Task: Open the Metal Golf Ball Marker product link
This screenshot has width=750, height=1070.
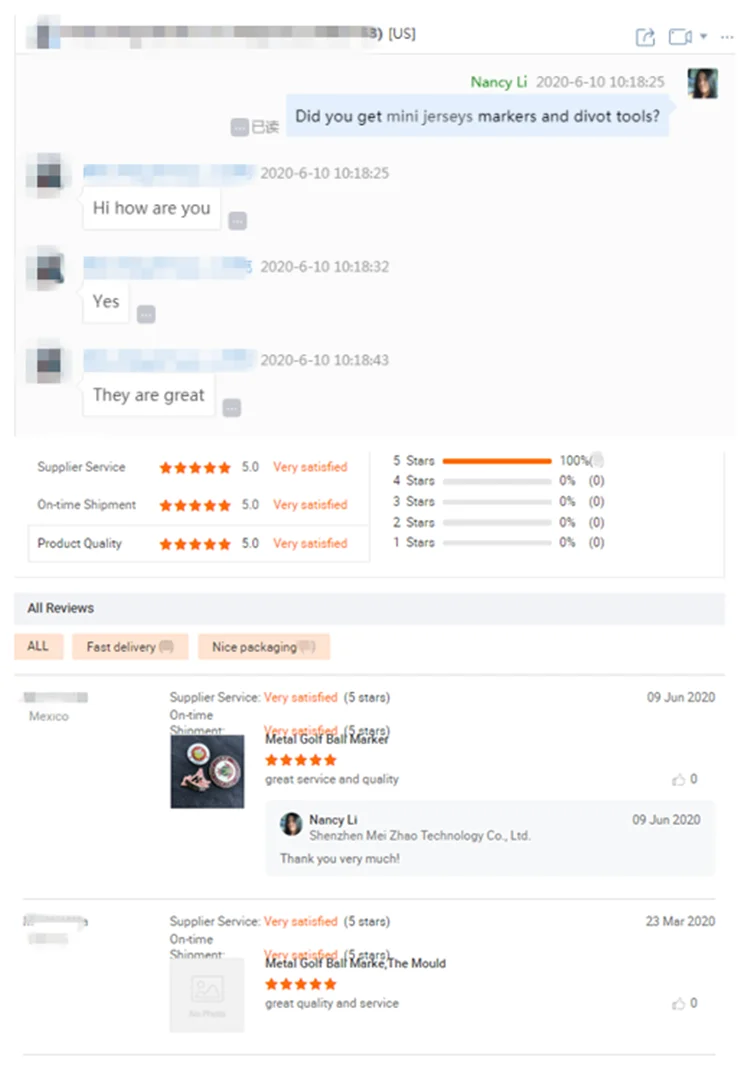Action: pyautogui.click(x=327, y=739)
